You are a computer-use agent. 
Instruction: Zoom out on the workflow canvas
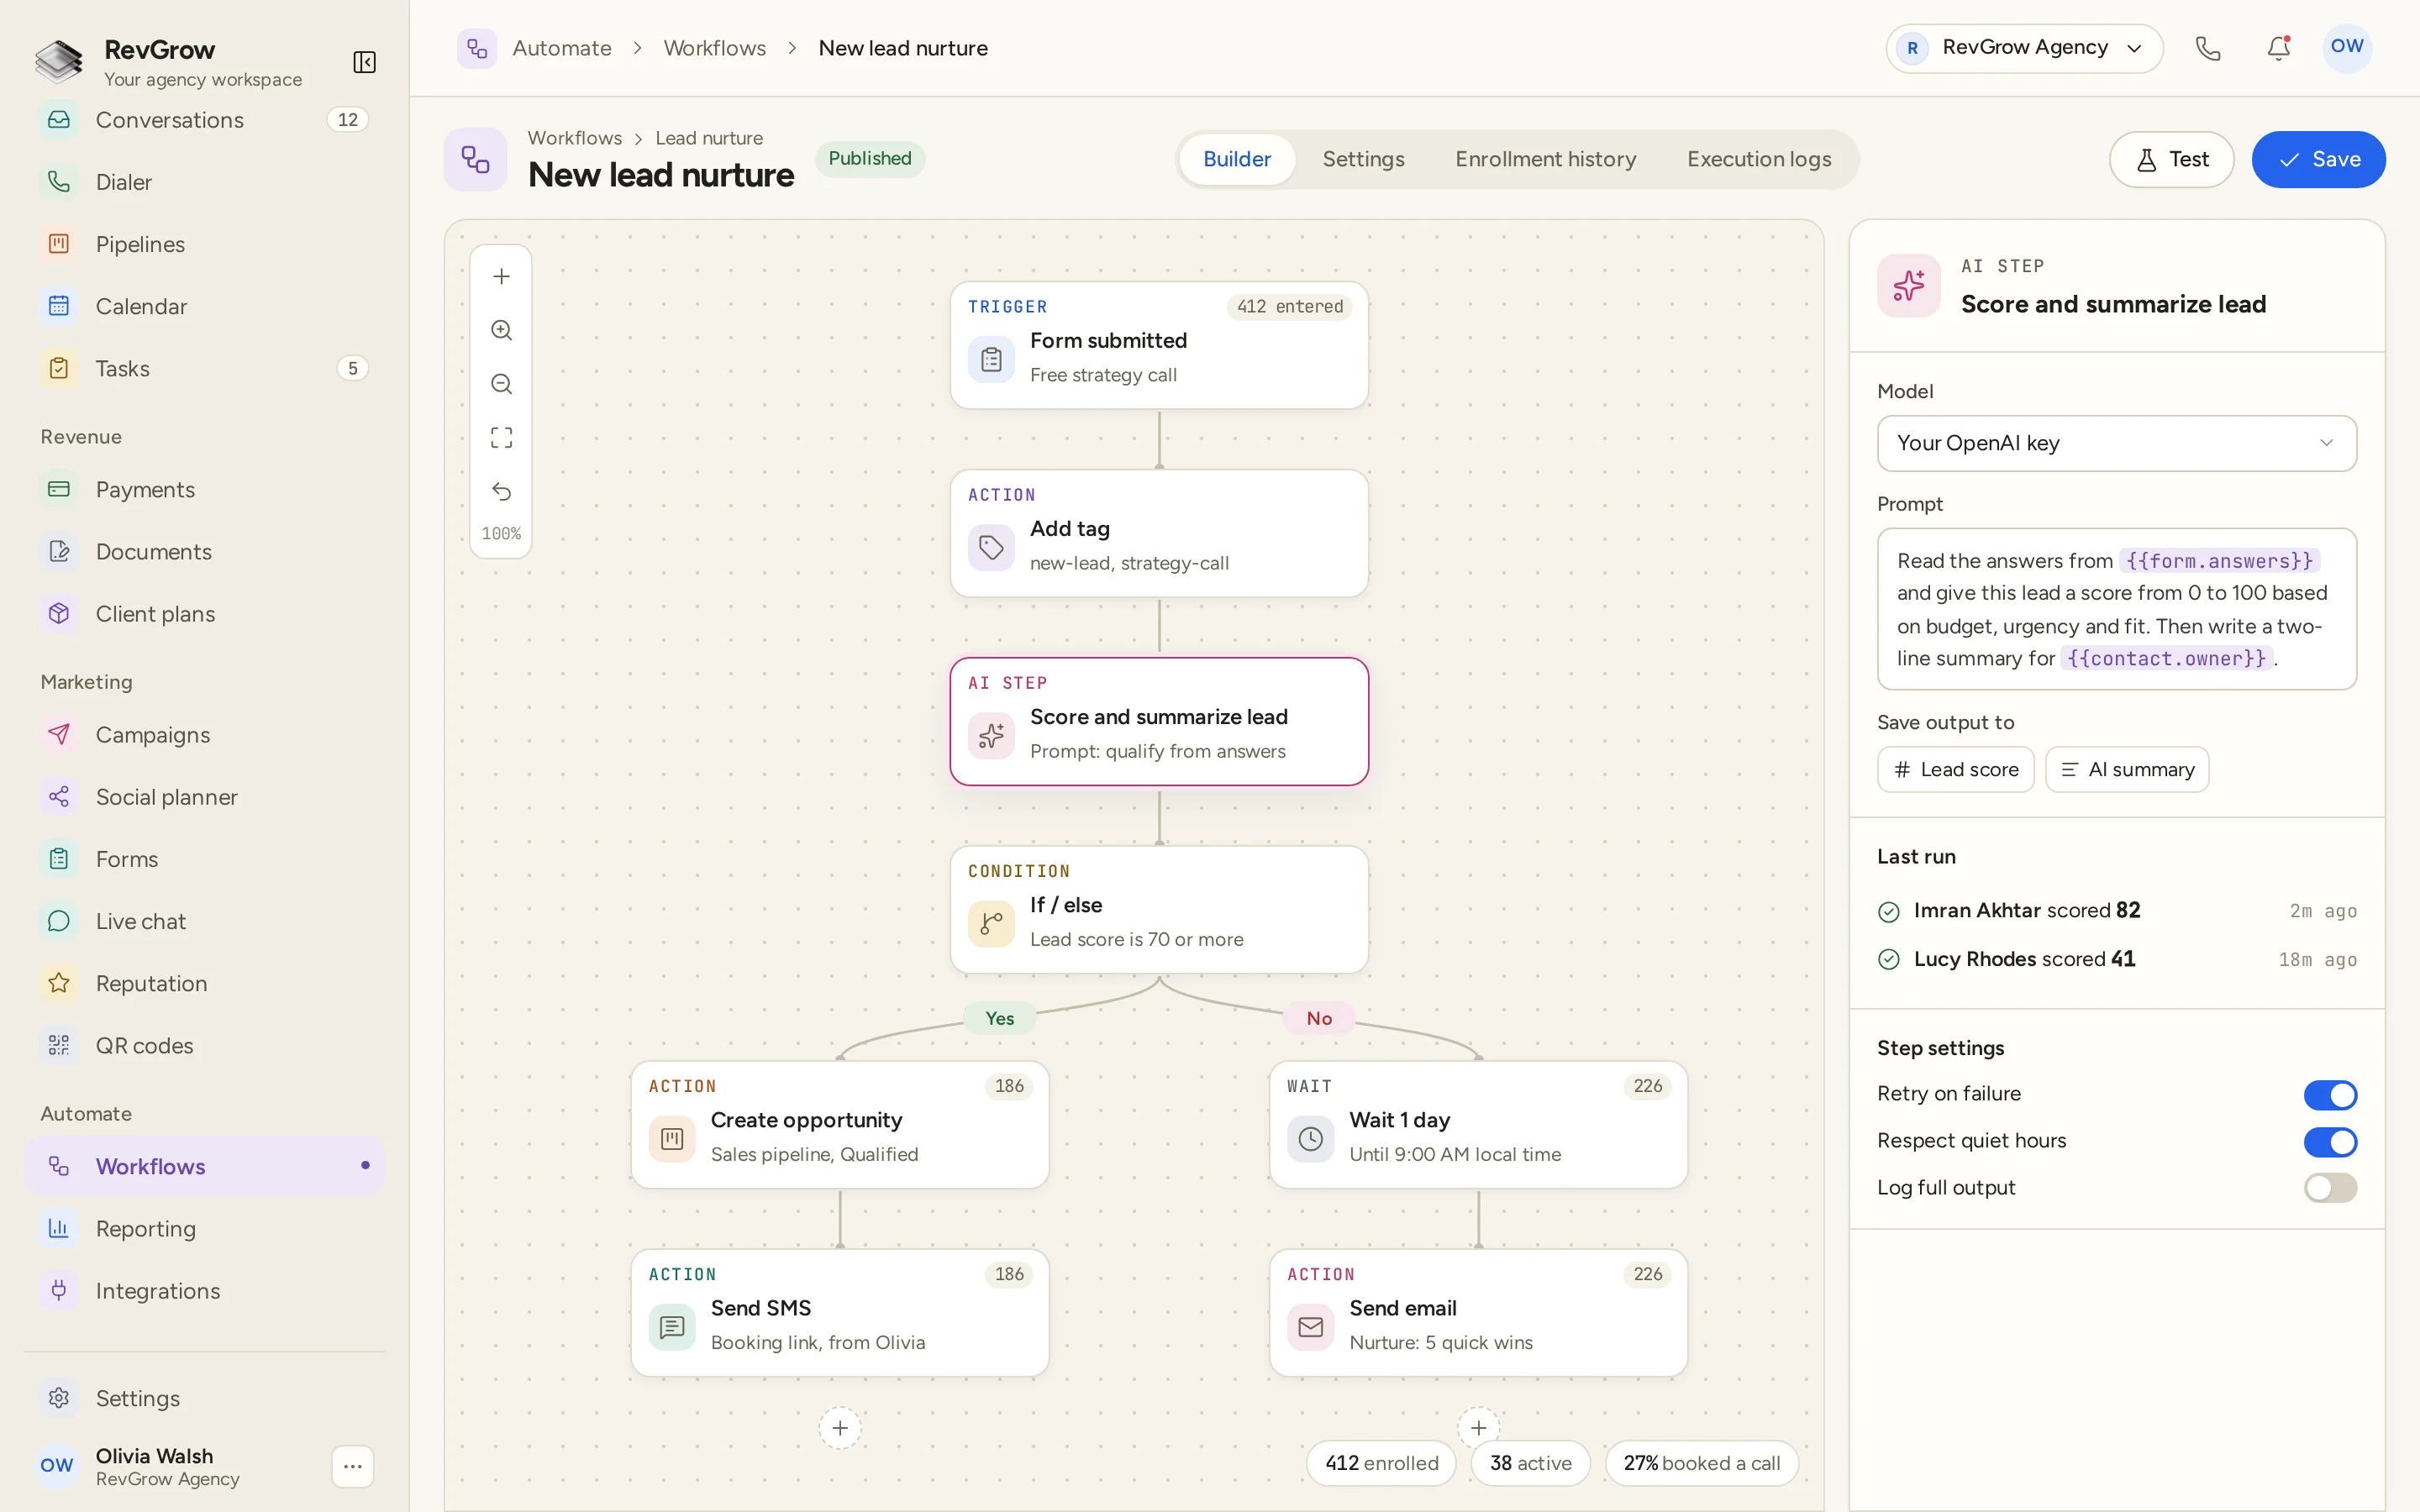point(501,384)
